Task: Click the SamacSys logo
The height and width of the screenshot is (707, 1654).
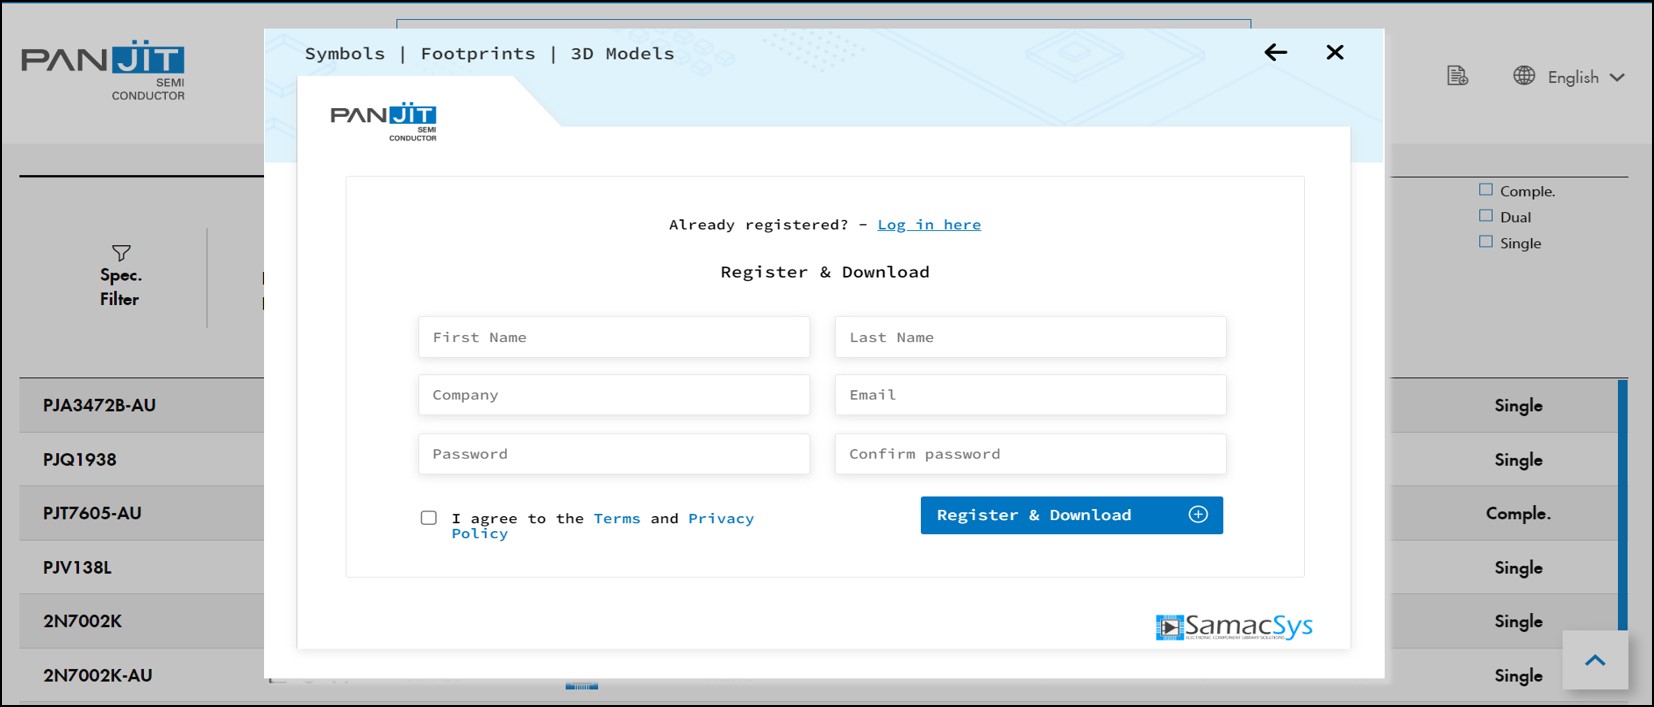Action: (x=1234, y=627)
